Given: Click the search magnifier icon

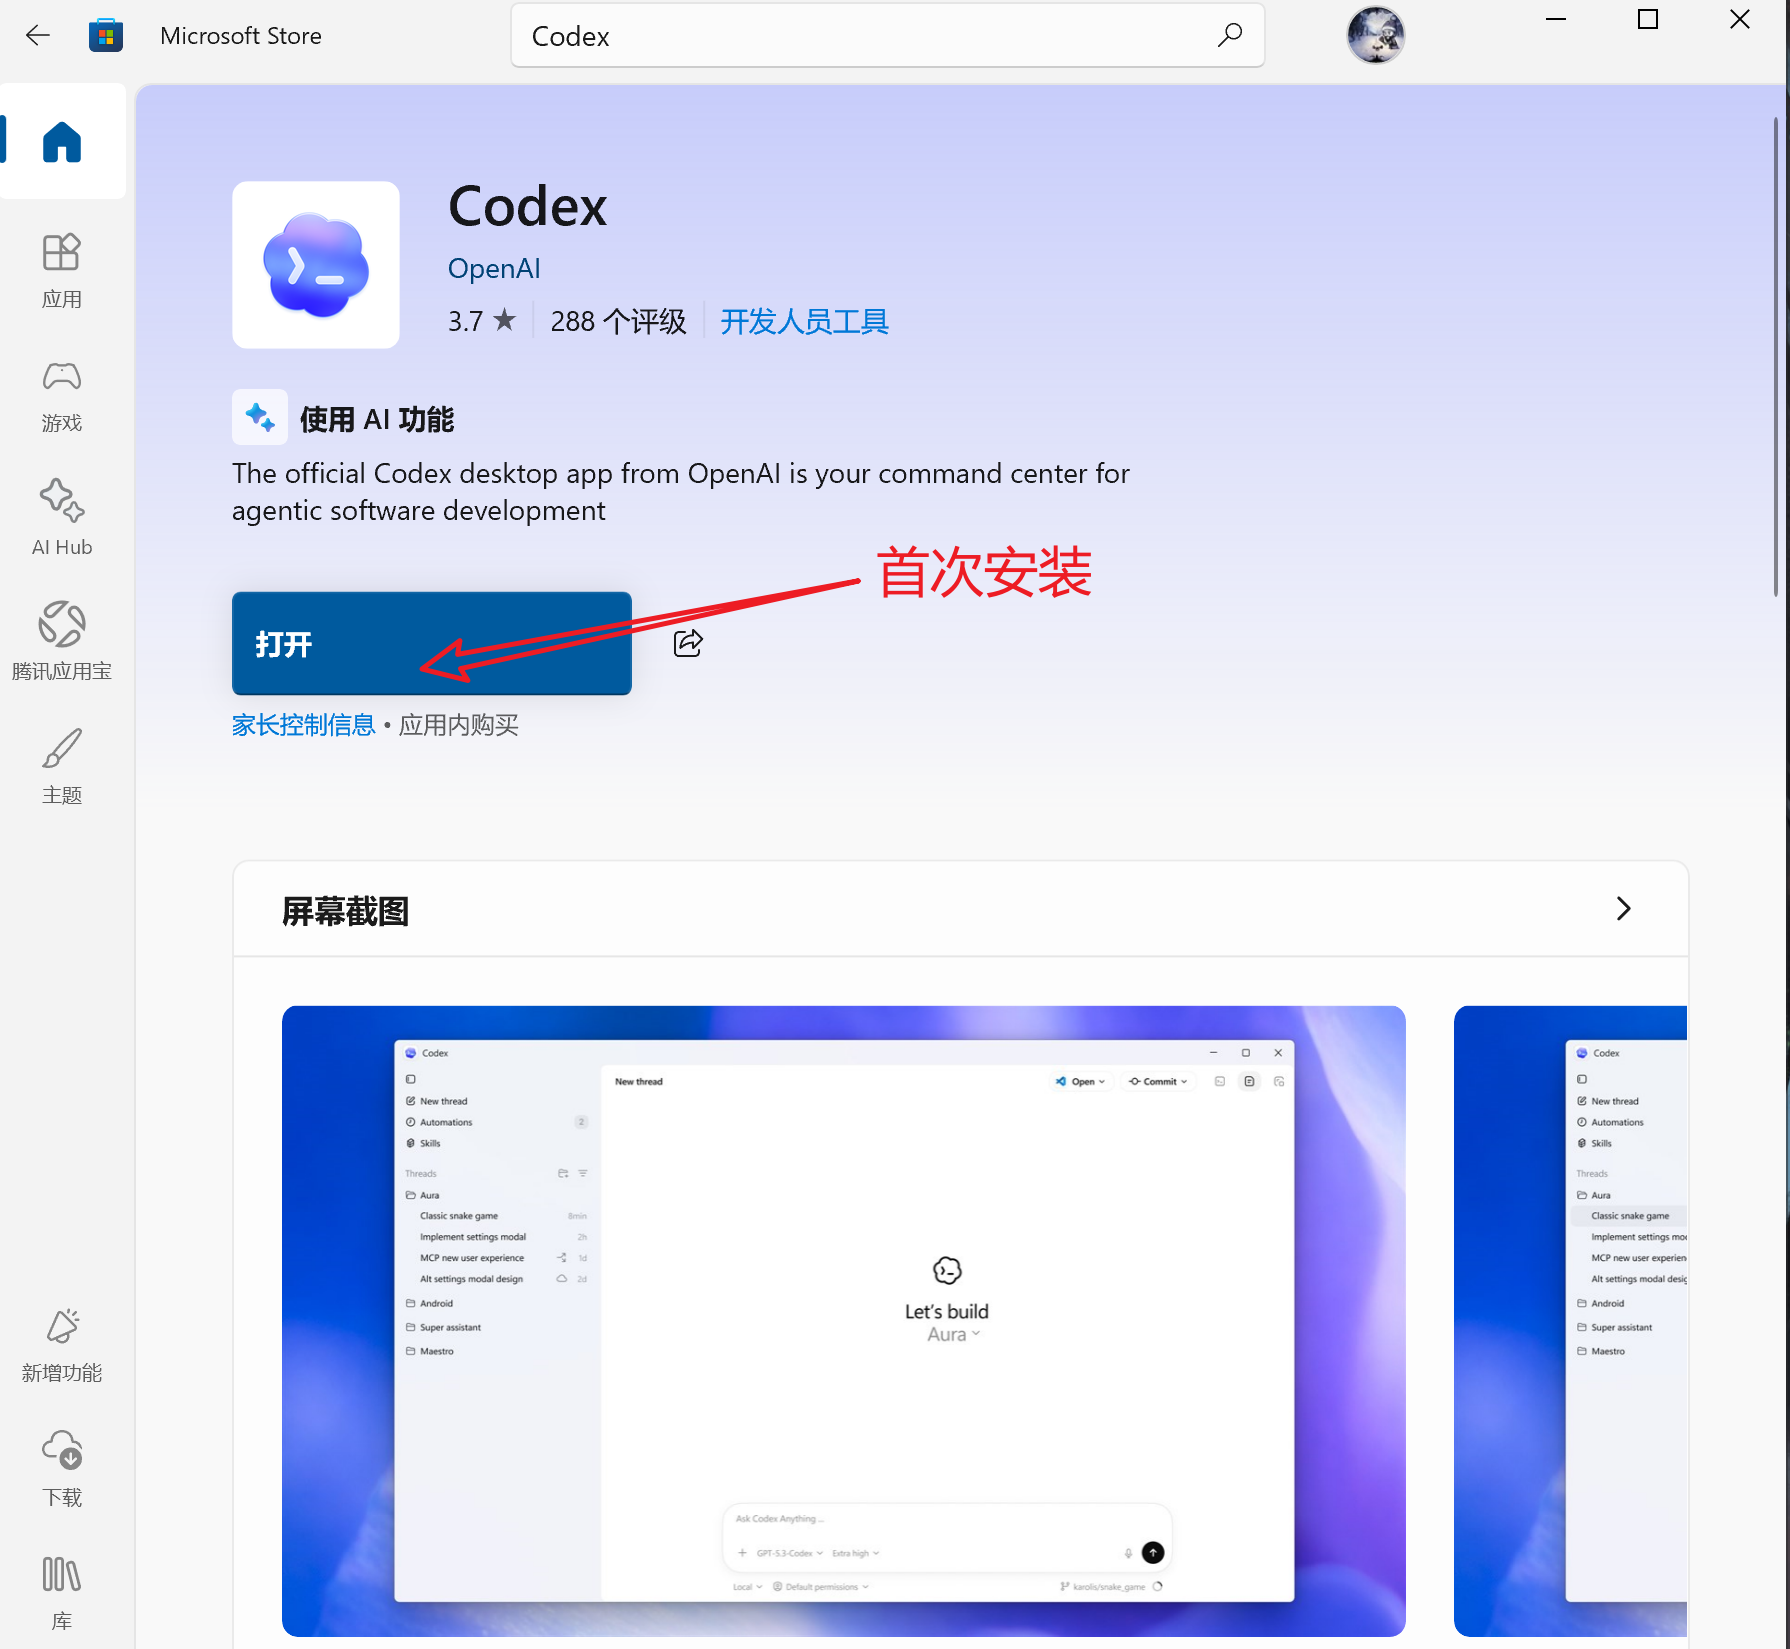Looking at the screenshot, I should [x=1230, y=35].
